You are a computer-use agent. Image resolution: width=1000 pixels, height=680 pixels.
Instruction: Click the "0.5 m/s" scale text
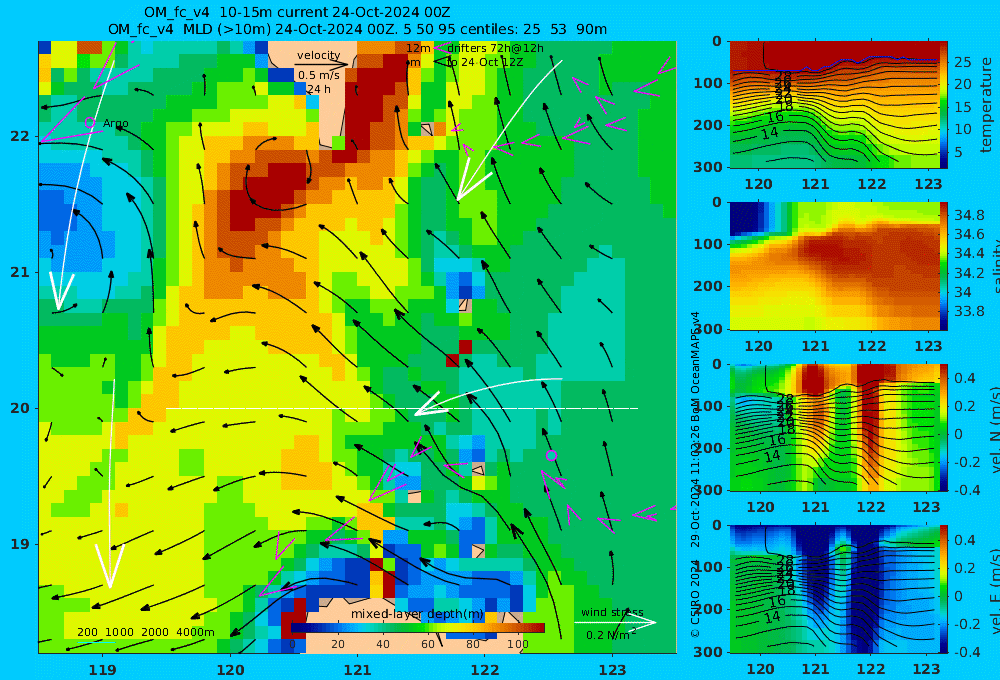(318, 75)
